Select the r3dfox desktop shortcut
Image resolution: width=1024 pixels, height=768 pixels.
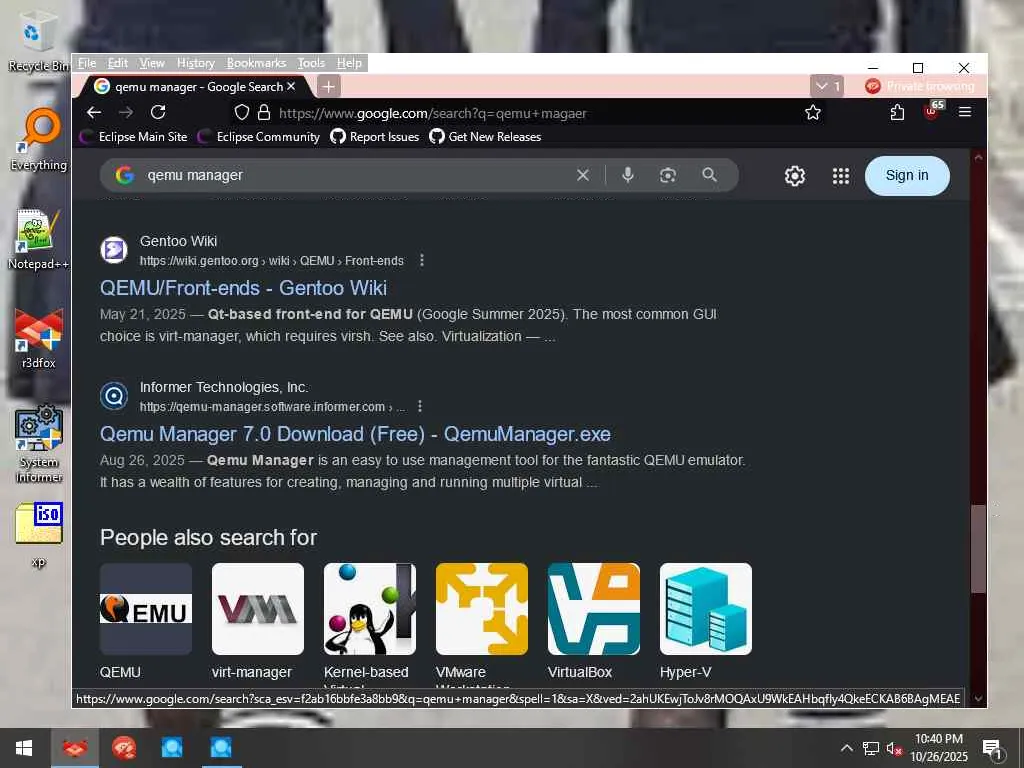coord(39,338)
